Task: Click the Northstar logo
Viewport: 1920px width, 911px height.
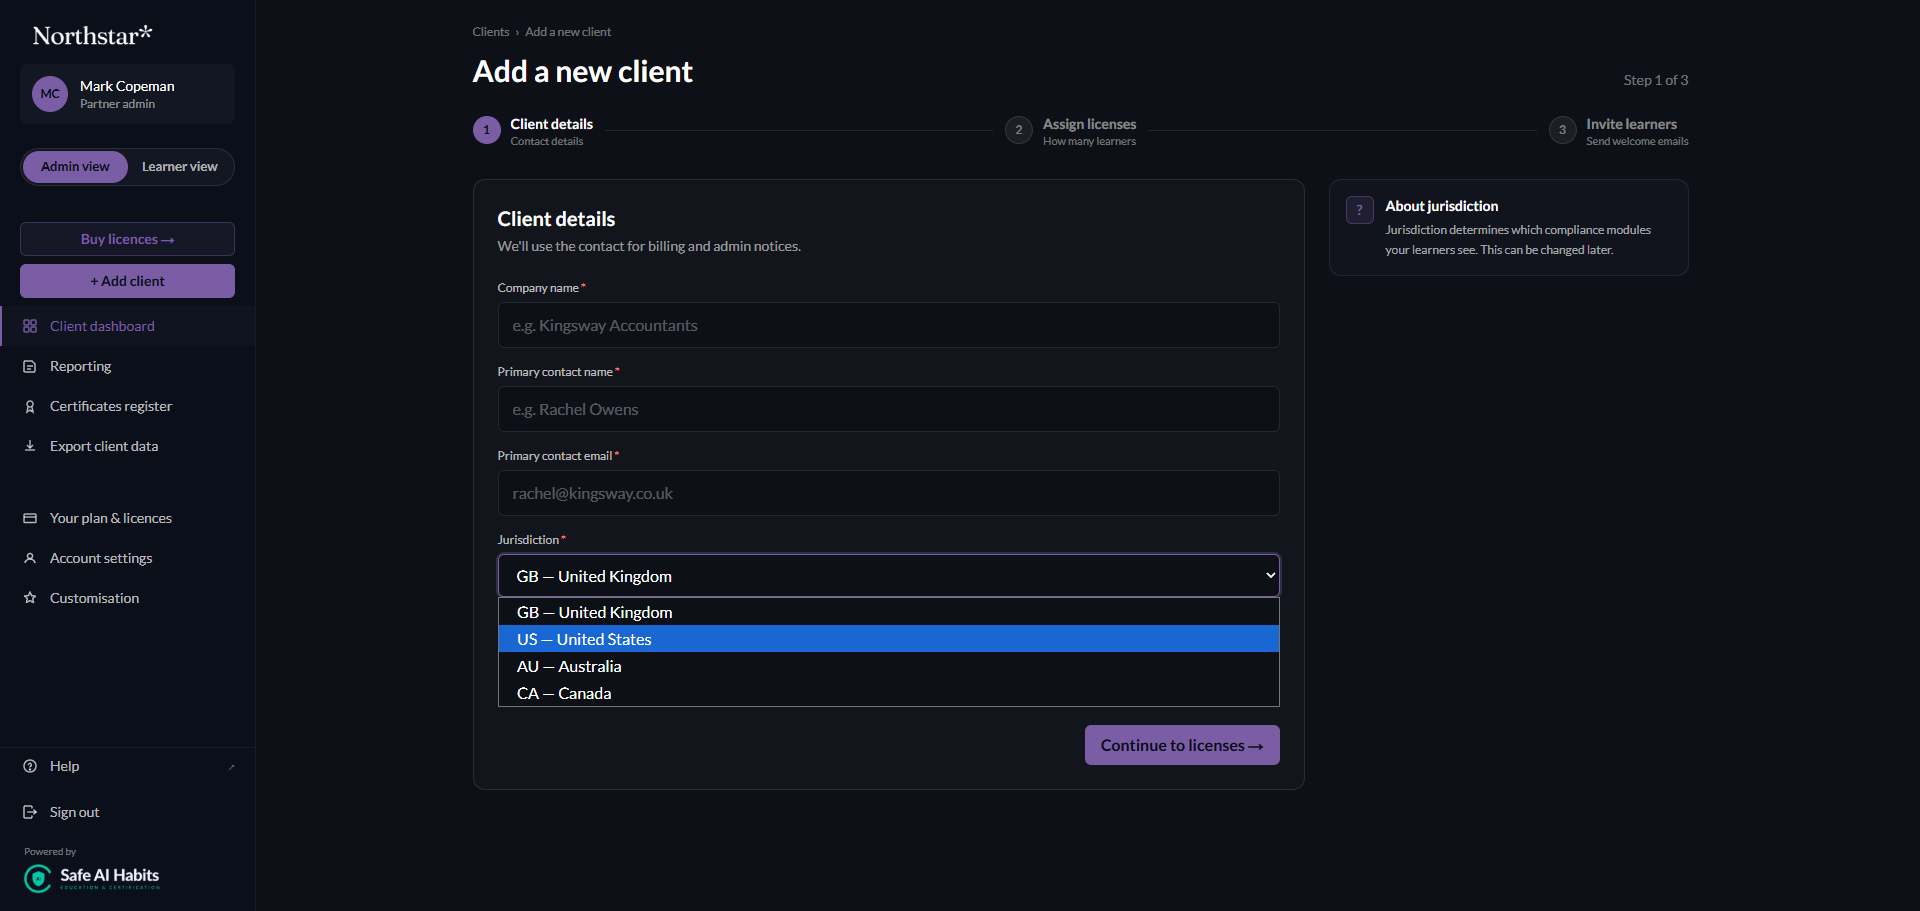Action: (92, 35)
